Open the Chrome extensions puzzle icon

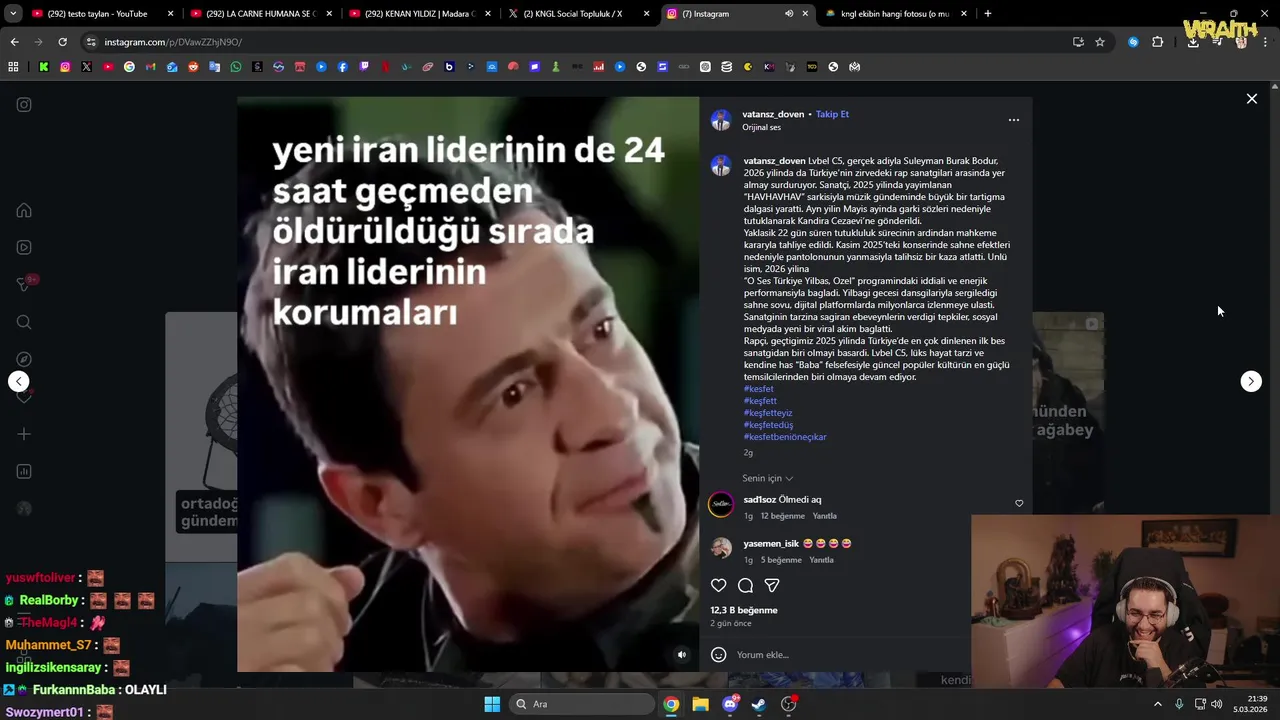pyautogui.click(x=1158, y=42)
